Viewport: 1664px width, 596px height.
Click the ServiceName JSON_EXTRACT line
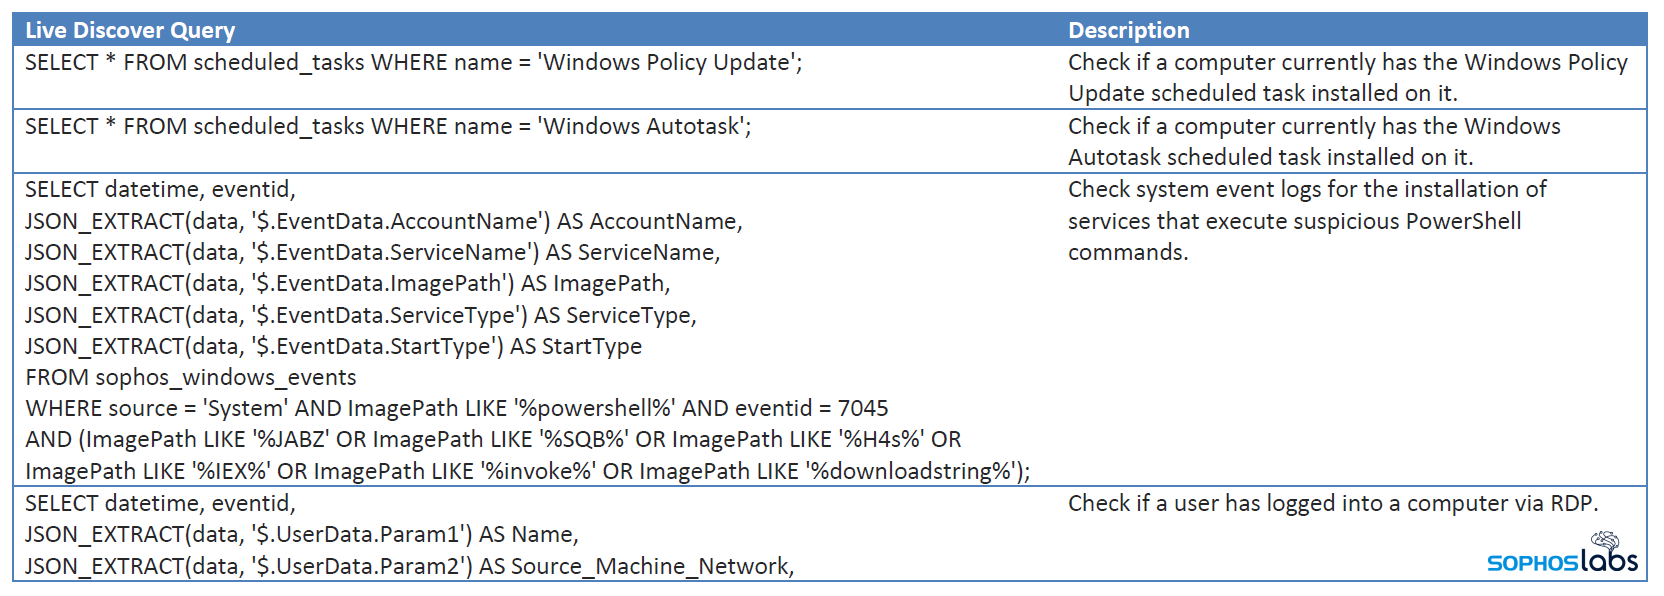pos(372,252)
